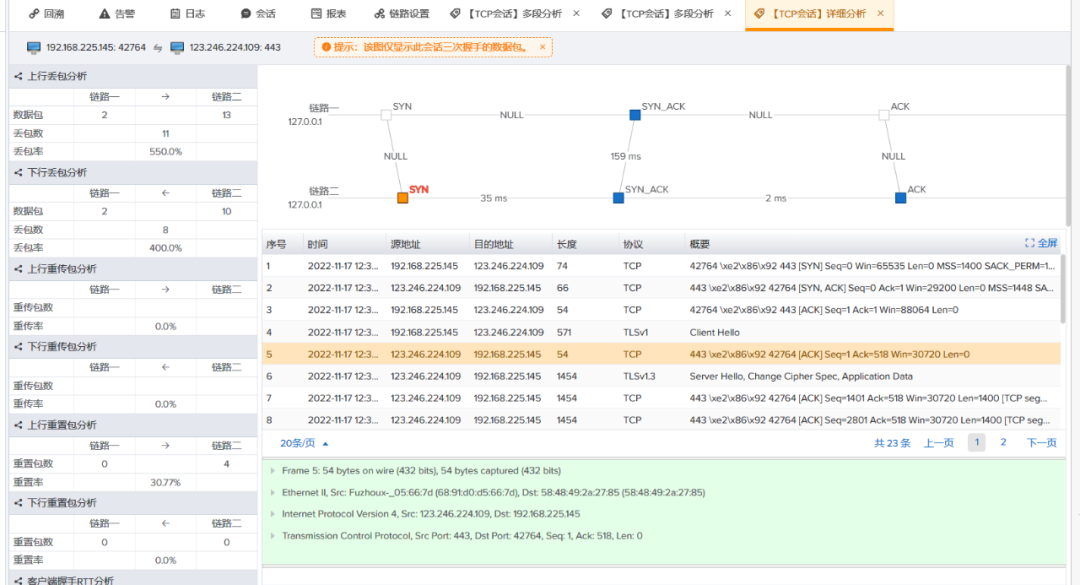The width and height of the screenshot is (1080, 585).
Task: Collapse the 下行重传包分析 section
Action: click(18, 347)
